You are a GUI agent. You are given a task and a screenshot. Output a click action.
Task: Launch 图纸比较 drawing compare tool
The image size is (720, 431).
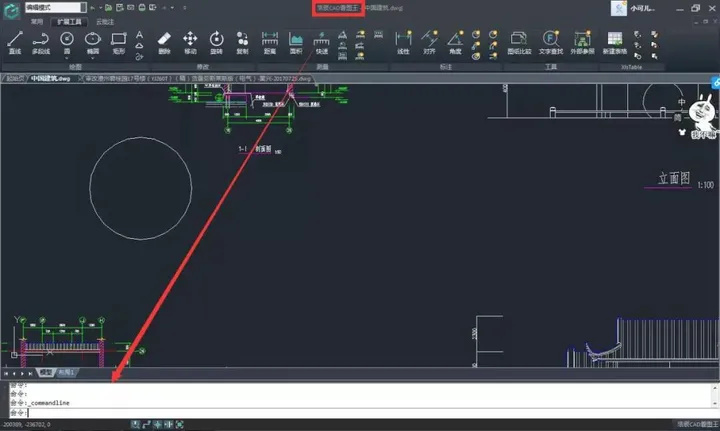pyautogui.click(x=519, y=43)
